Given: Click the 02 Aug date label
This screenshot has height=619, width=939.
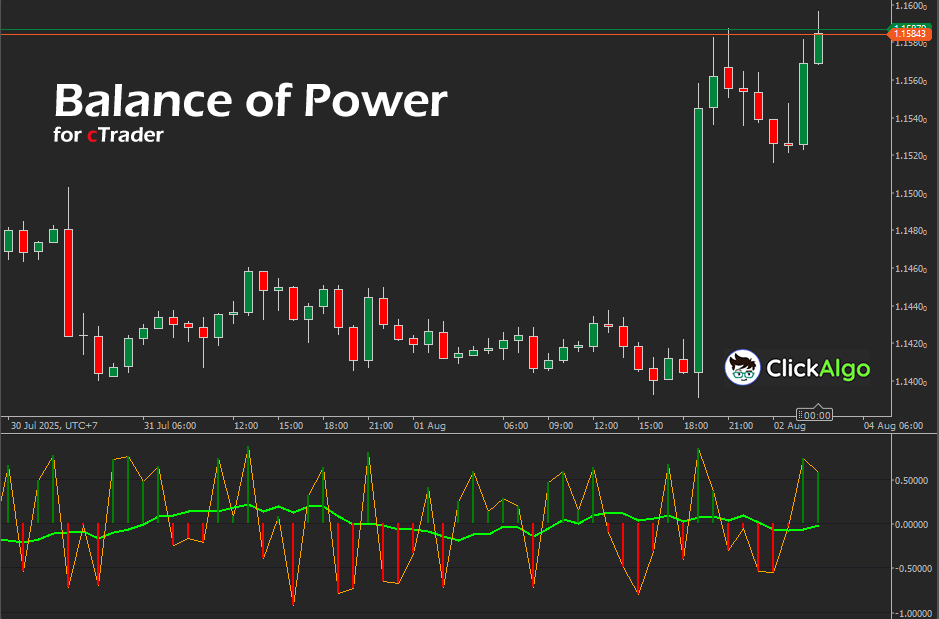Looking at the screenshot, I should 789,426.
